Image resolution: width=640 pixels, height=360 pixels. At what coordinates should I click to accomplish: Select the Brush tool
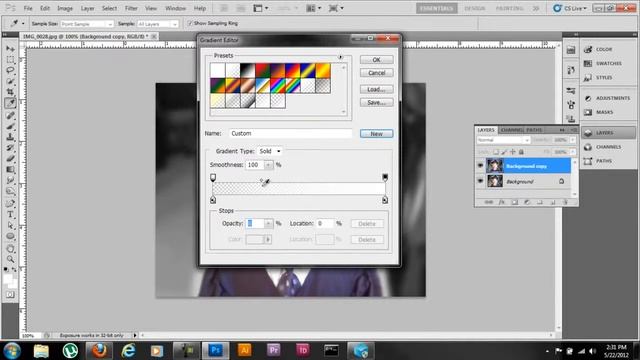10,127
